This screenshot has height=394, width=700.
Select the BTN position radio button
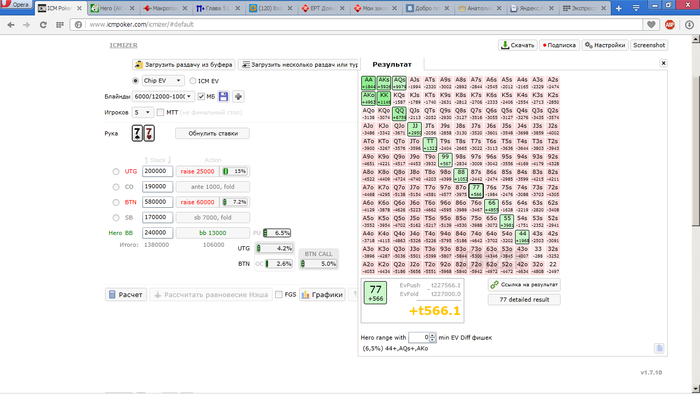click(116, 202)
